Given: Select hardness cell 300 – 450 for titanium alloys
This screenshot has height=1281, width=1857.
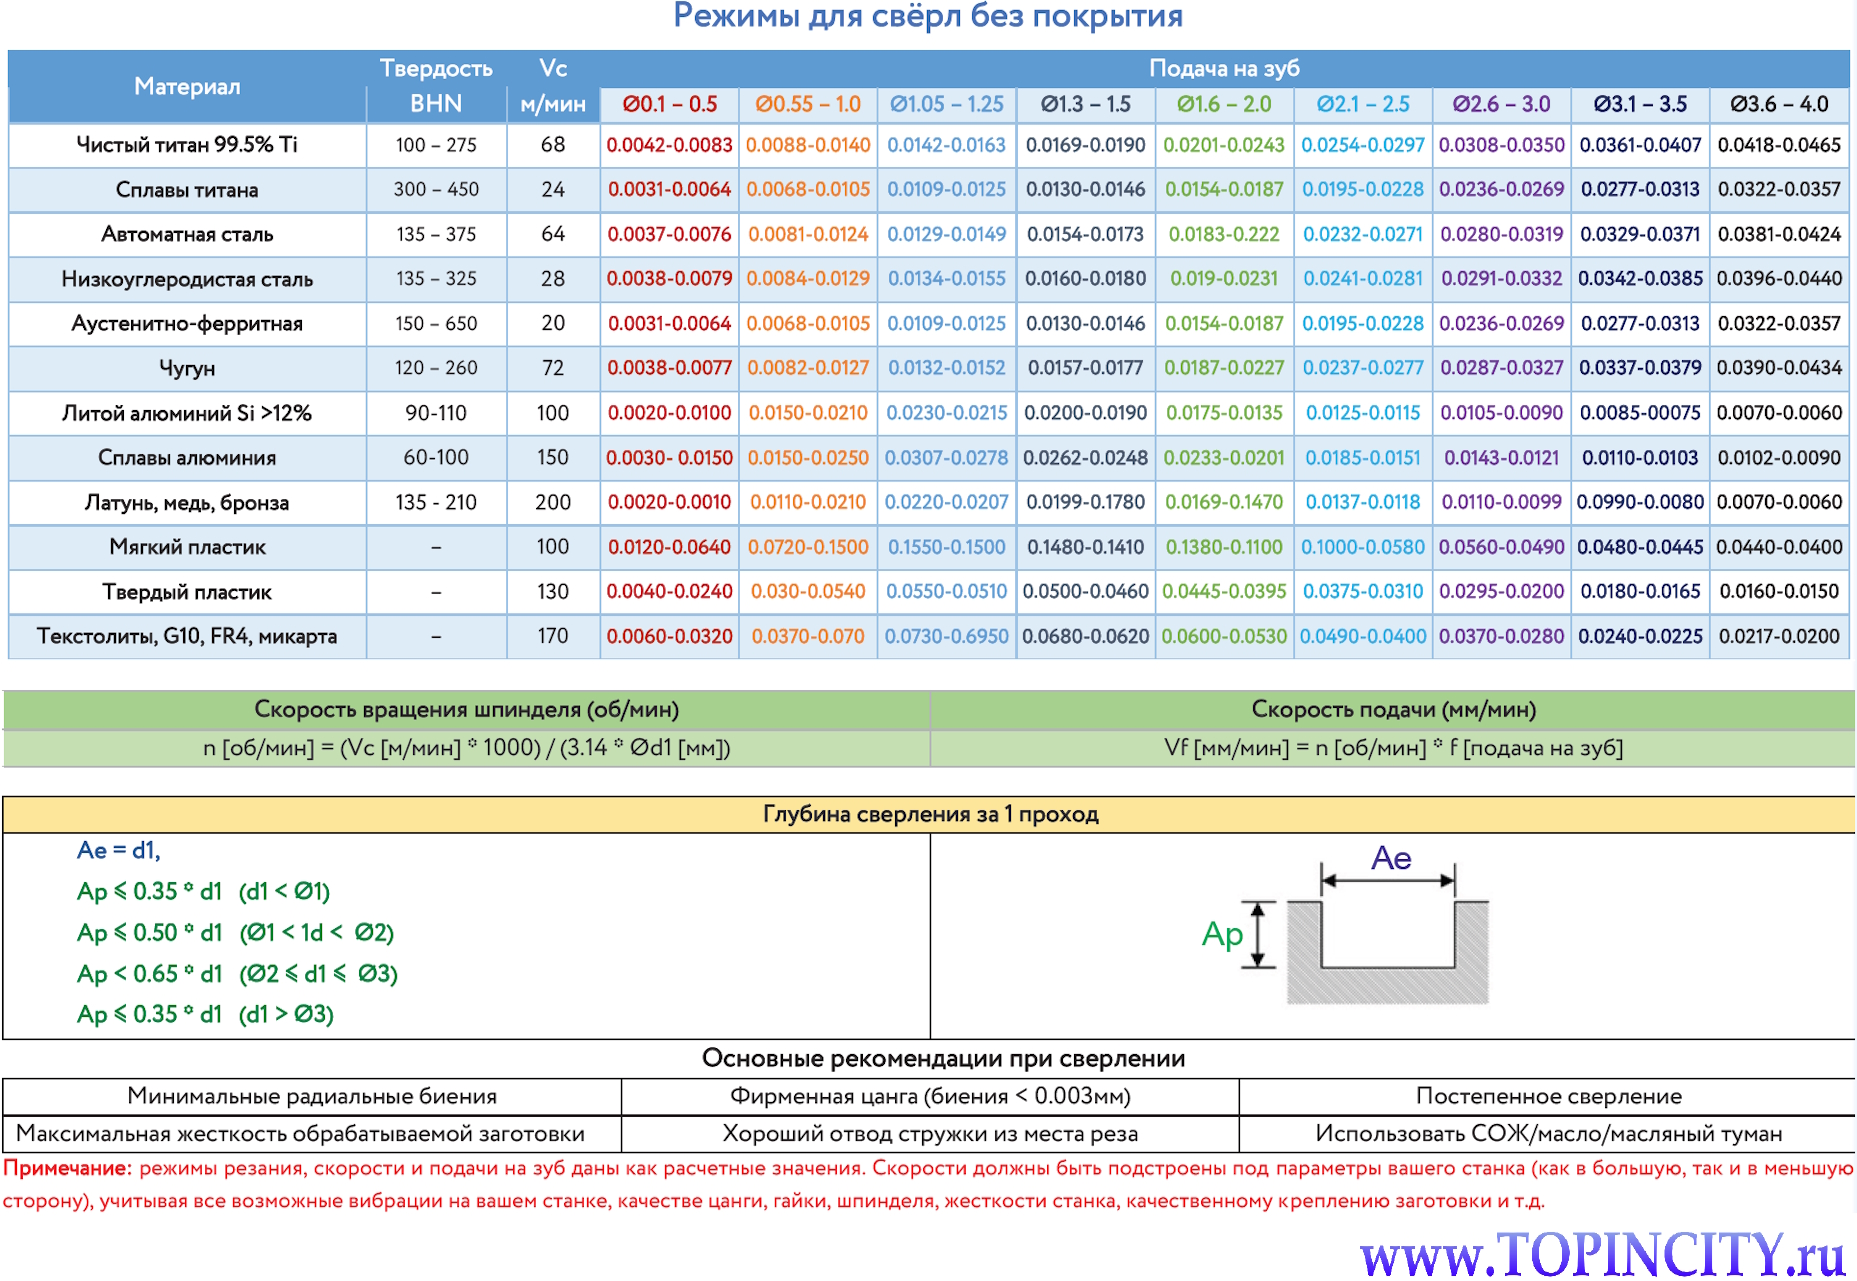Looking at the screenshot, I should [x=436, y=189].
